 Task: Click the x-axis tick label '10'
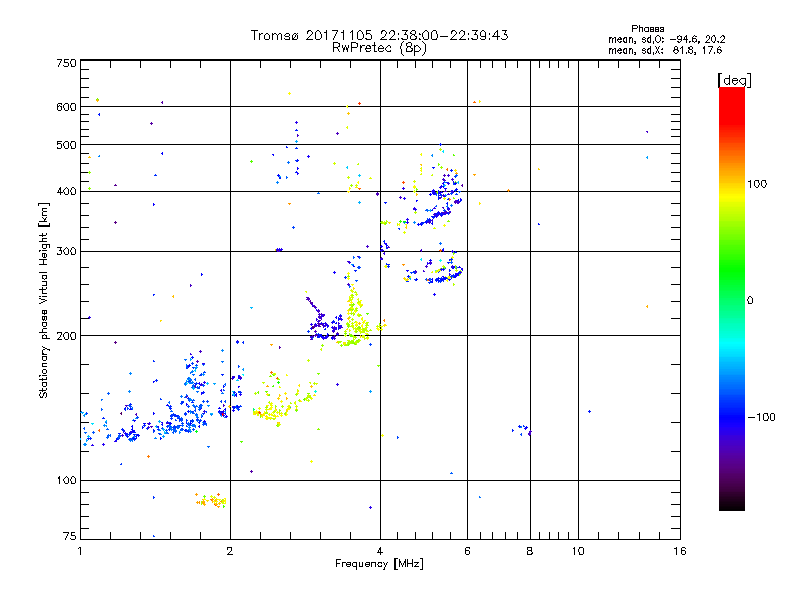[578, 551]
